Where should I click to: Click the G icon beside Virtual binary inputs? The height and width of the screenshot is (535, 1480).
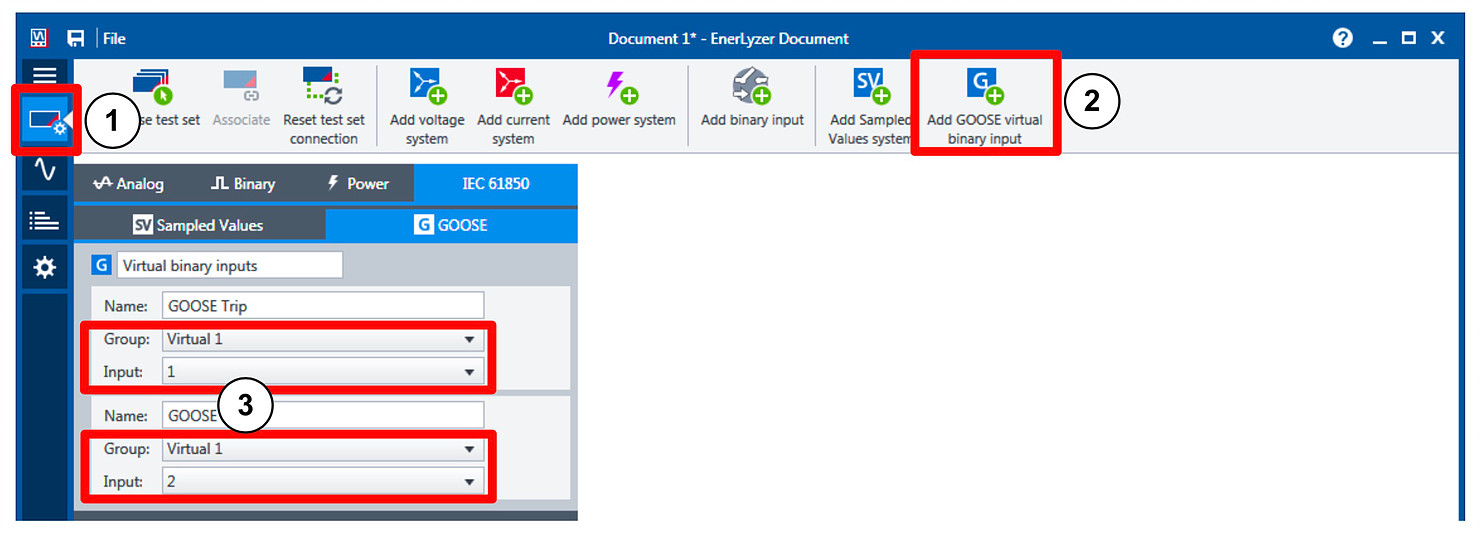pyautogui.click(x=100, y=265)
